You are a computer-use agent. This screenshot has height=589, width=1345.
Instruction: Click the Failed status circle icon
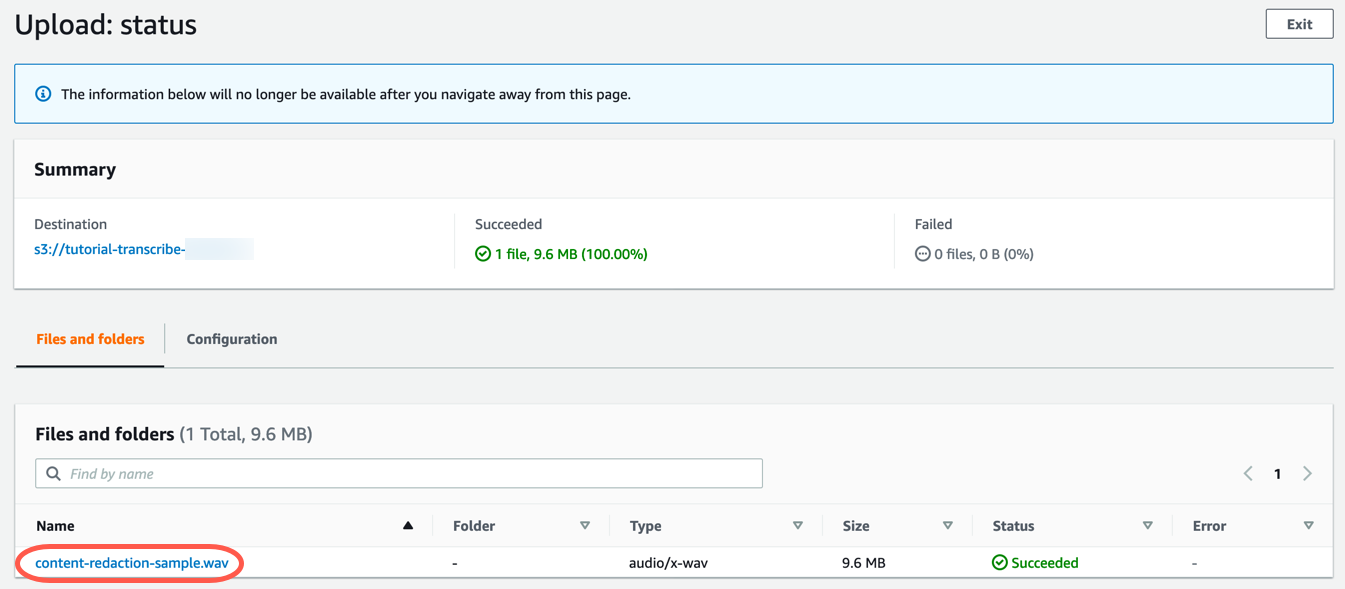point(922,254)
